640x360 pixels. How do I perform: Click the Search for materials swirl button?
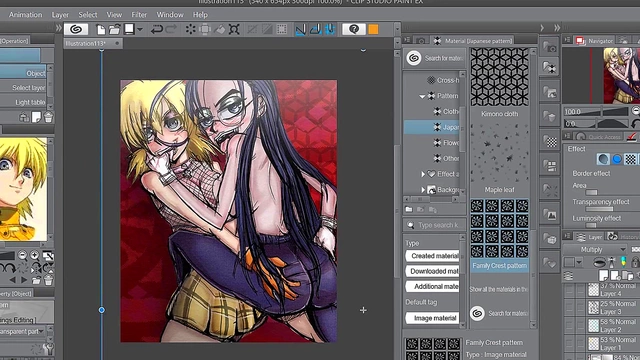tap(414, 58)
